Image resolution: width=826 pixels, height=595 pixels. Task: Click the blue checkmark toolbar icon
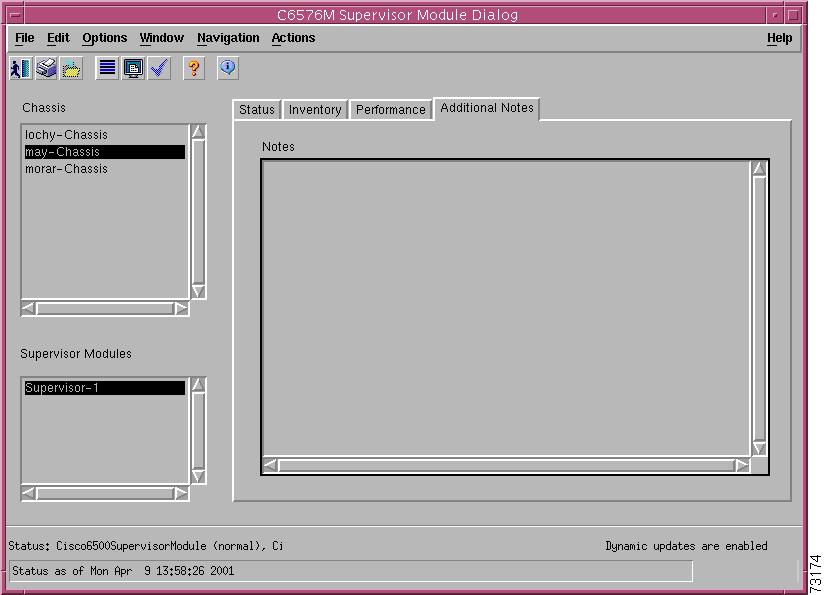click(159, 69)
